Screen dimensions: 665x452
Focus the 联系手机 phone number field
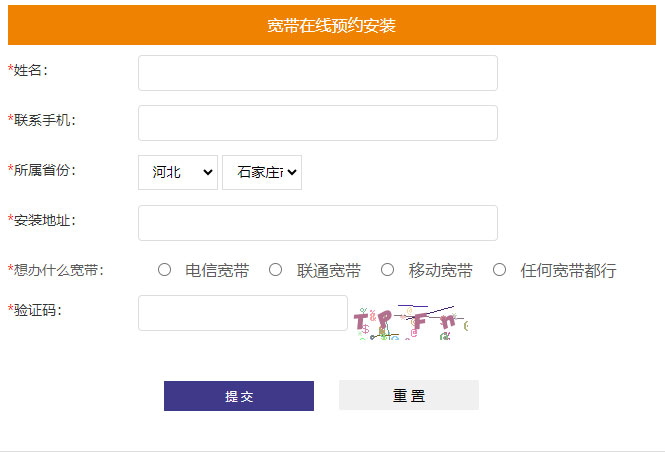click(x=317, y=123)
